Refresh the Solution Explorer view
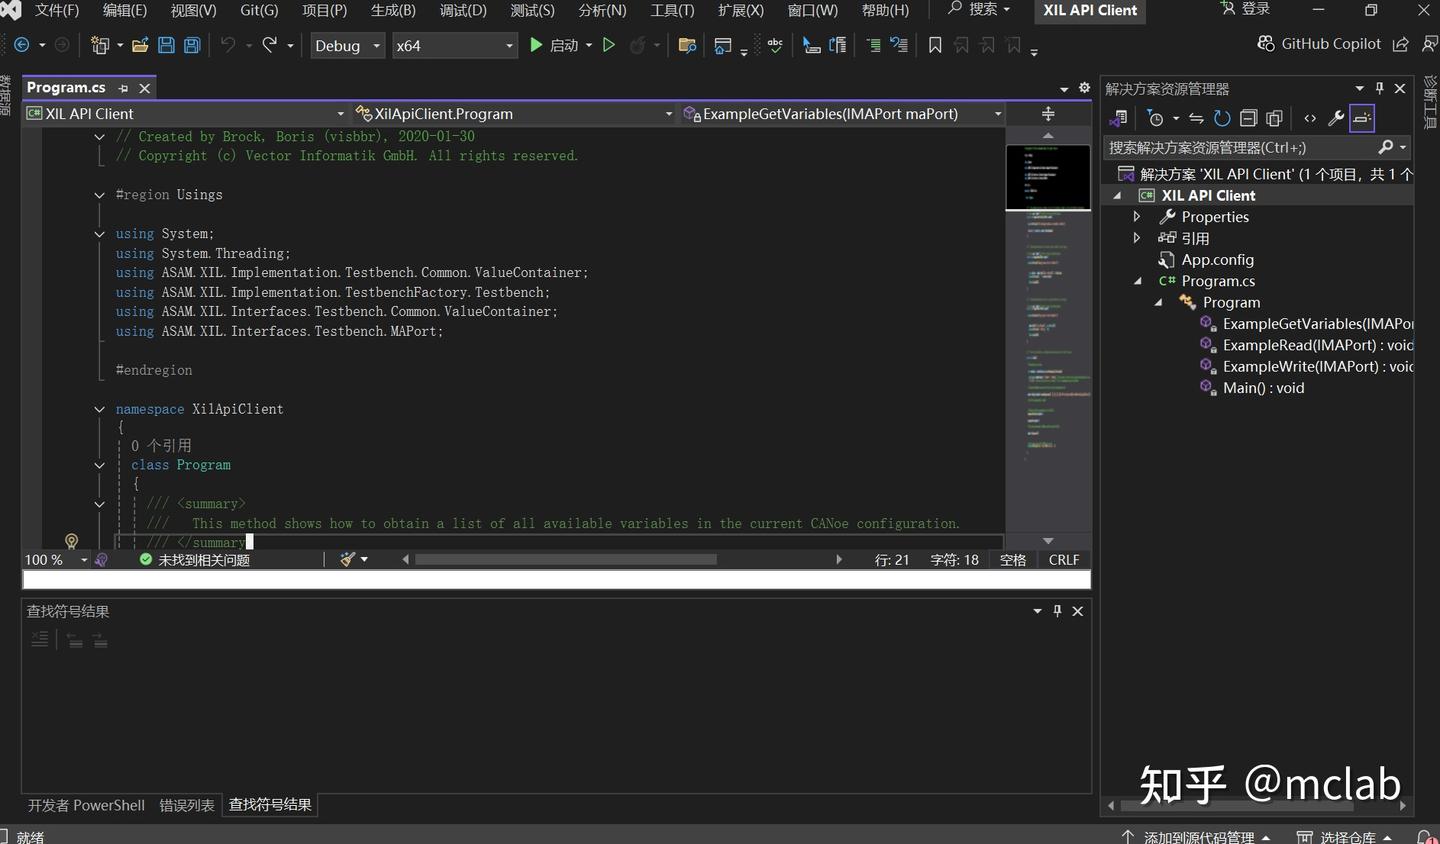The image size is (1440, 844). 1222,119
